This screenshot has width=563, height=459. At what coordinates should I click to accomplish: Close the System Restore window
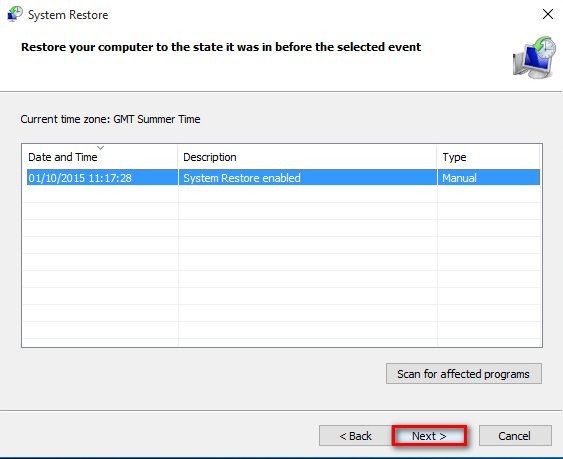(548, 14)
